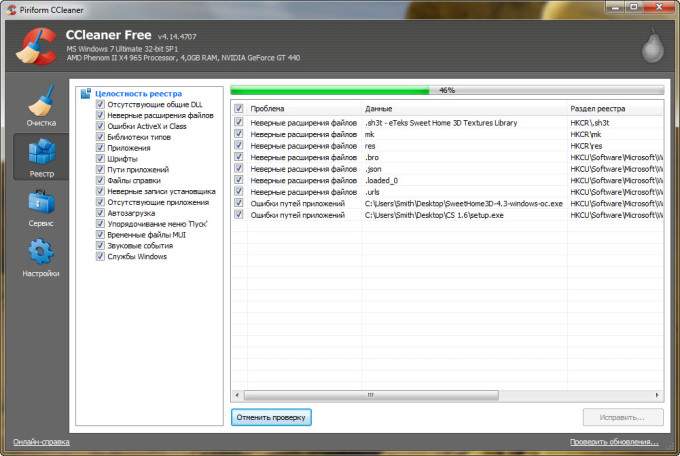
Task: Open the Онлайн-справка link
Action: (41, 442)
